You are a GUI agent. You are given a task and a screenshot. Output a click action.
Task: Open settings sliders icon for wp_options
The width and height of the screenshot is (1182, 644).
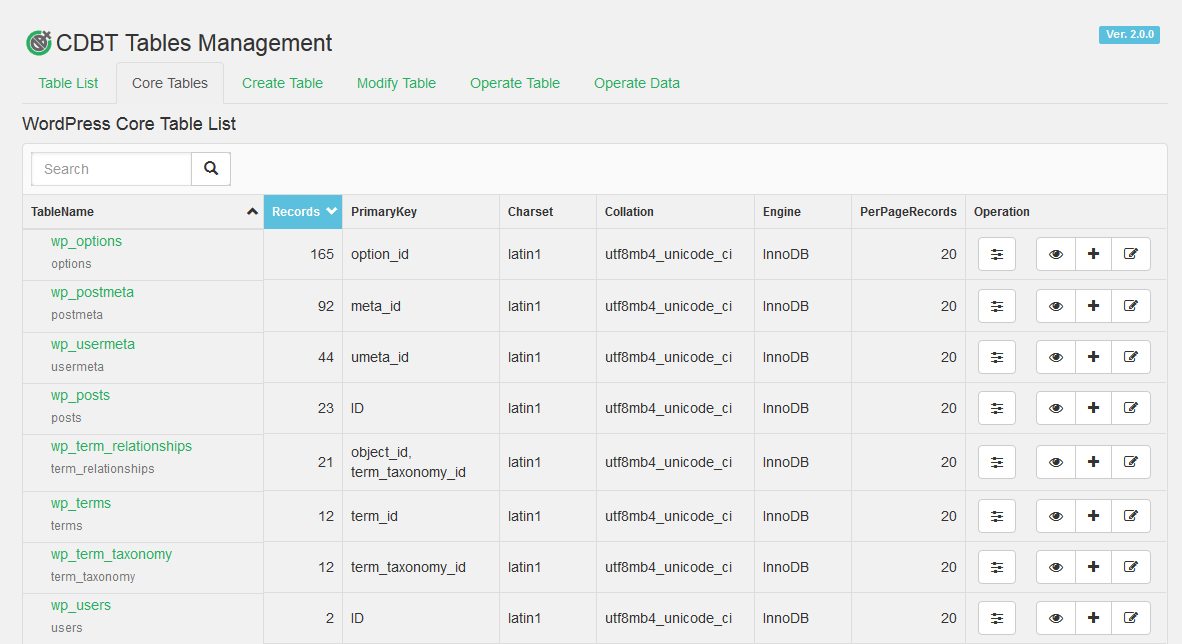[x=996, y=254]
